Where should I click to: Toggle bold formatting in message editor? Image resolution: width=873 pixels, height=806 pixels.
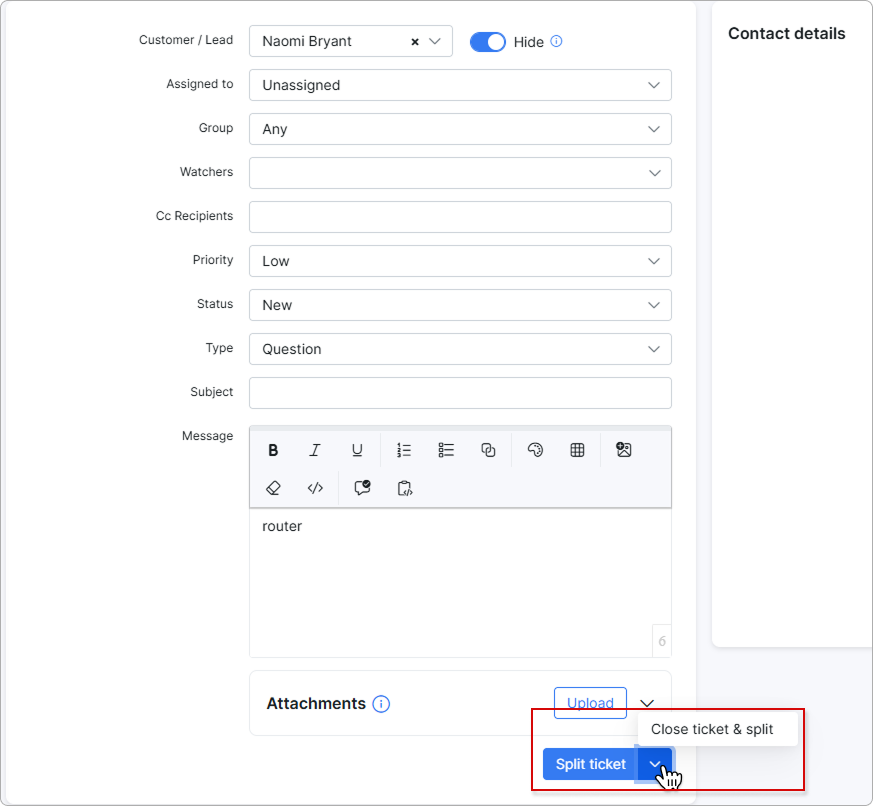point(273,450)
